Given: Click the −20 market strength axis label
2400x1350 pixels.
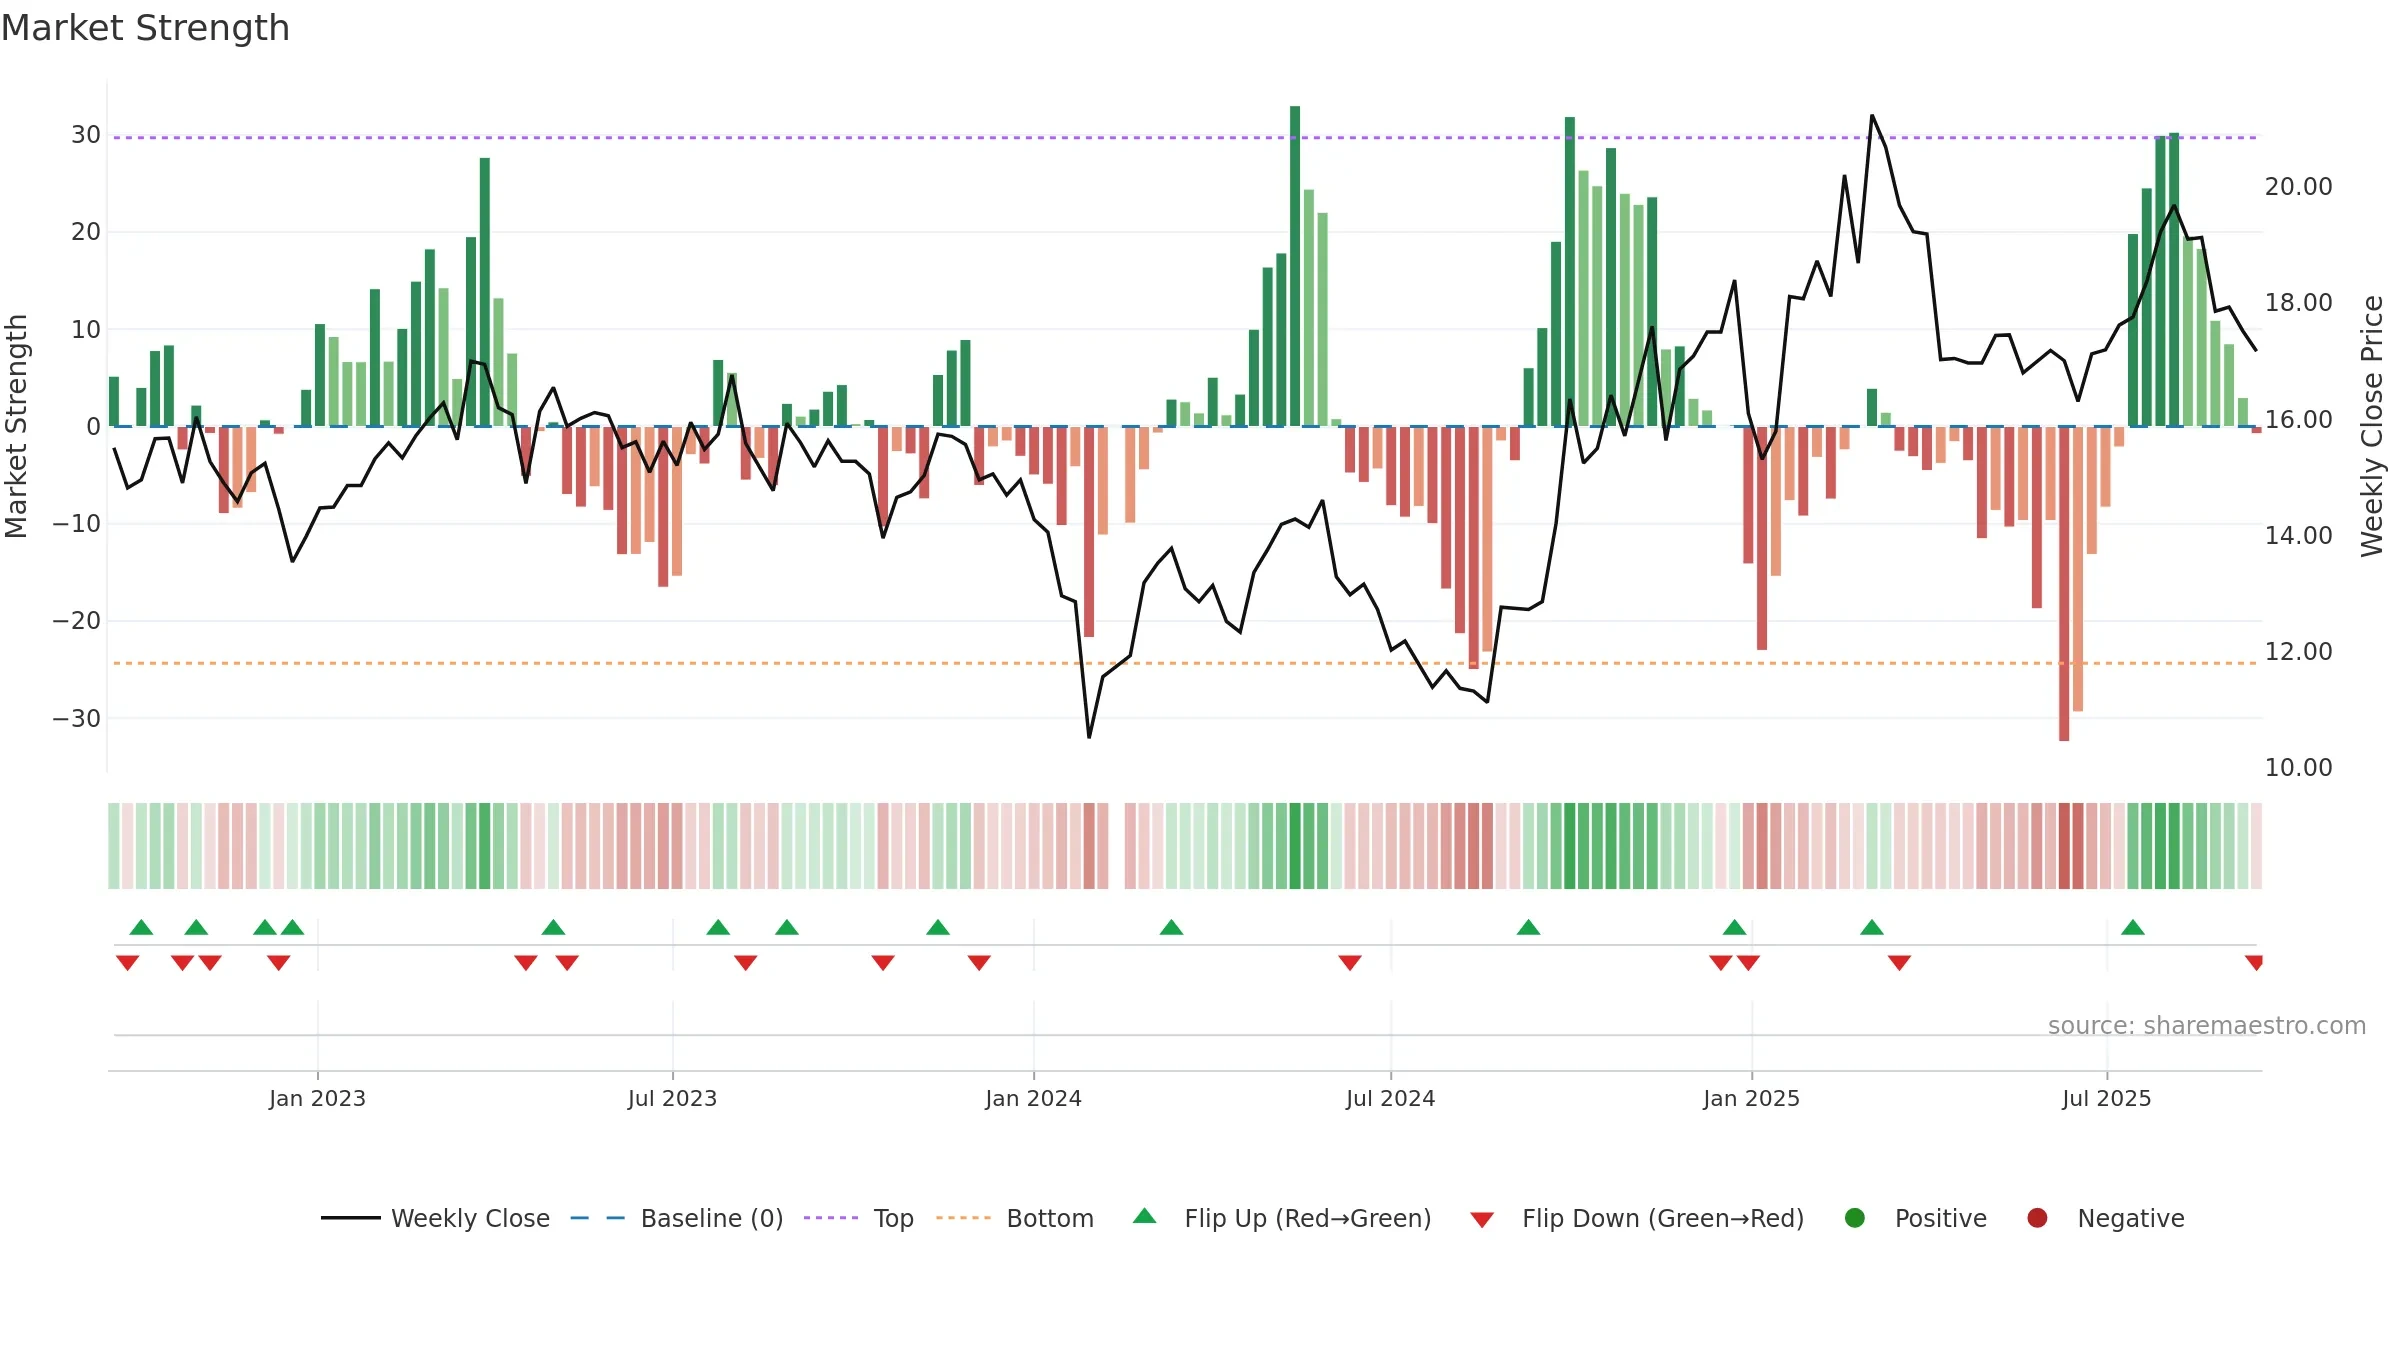Looking at the screenshot, I should pos(76,620).
